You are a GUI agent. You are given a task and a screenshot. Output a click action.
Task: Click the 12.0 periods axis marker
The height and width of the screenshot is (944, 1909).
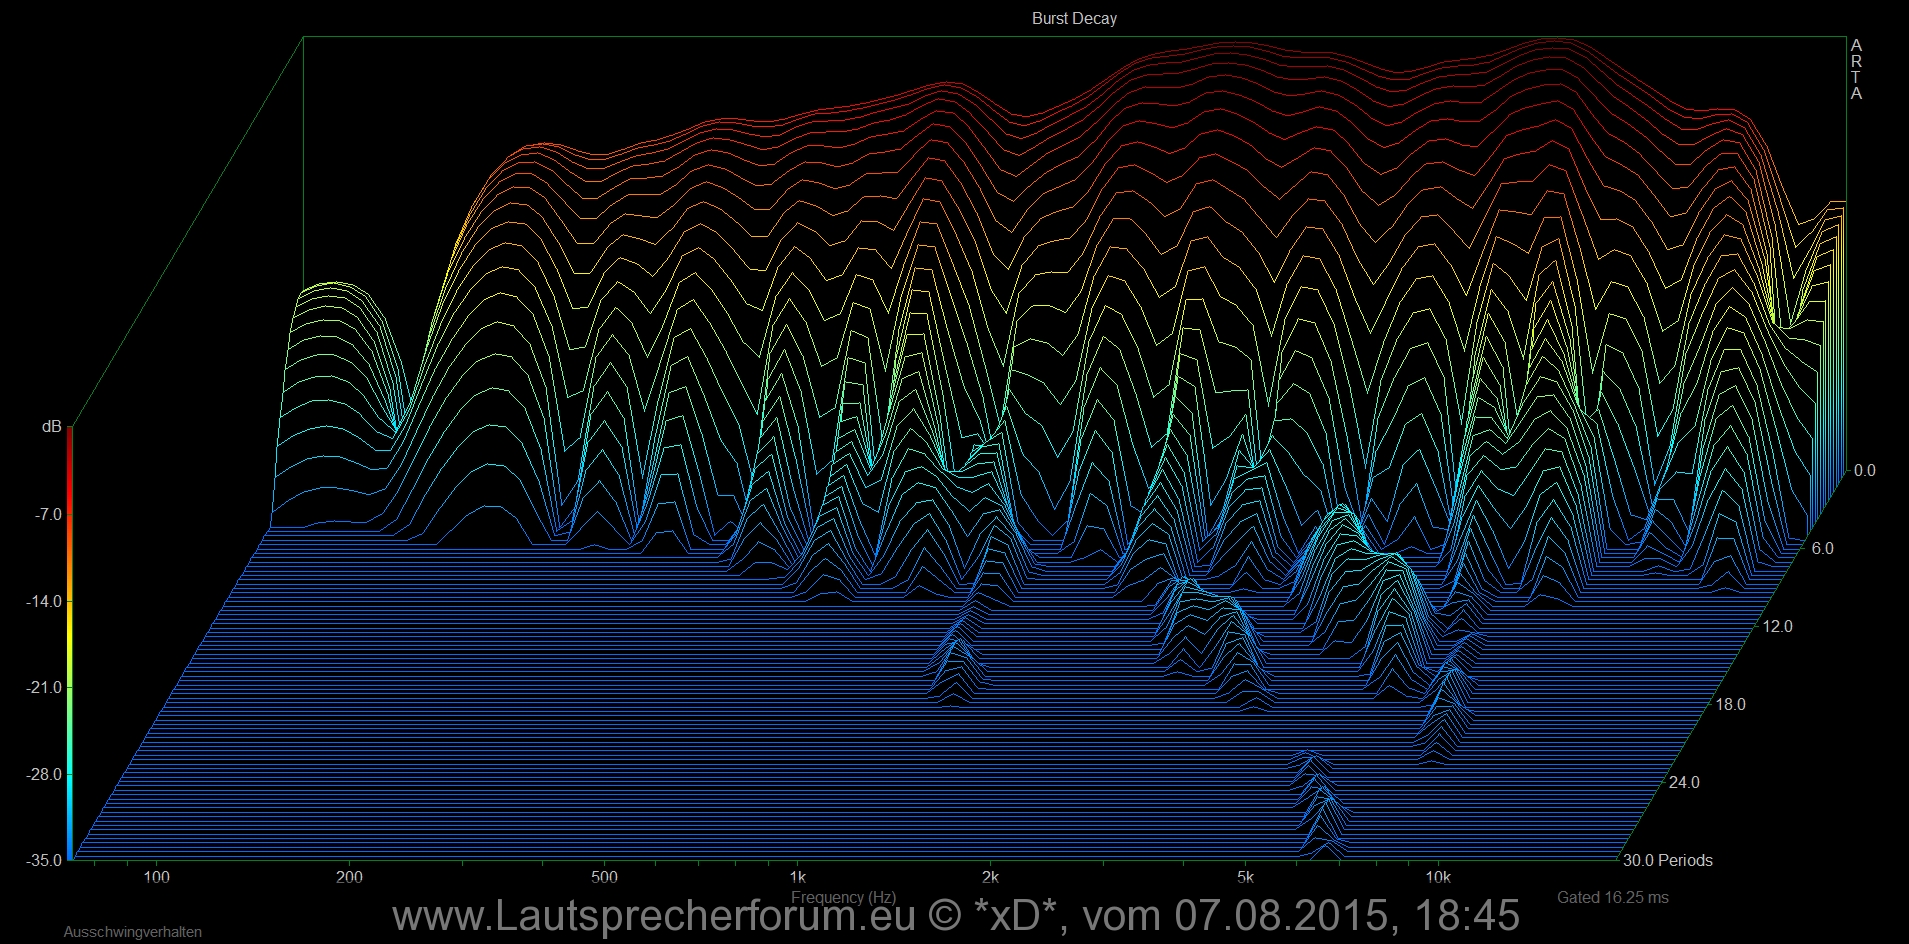pos(1777,626)
